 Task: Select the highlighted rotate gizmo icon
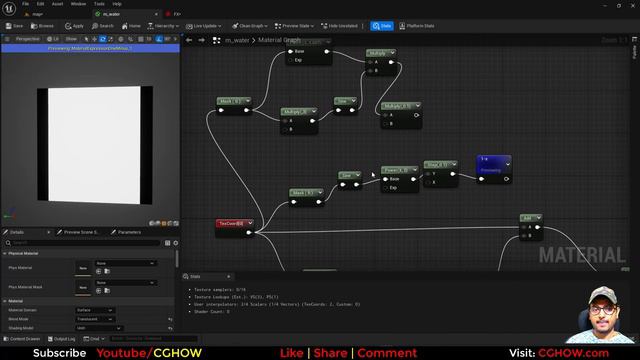(x=102, y=39)
